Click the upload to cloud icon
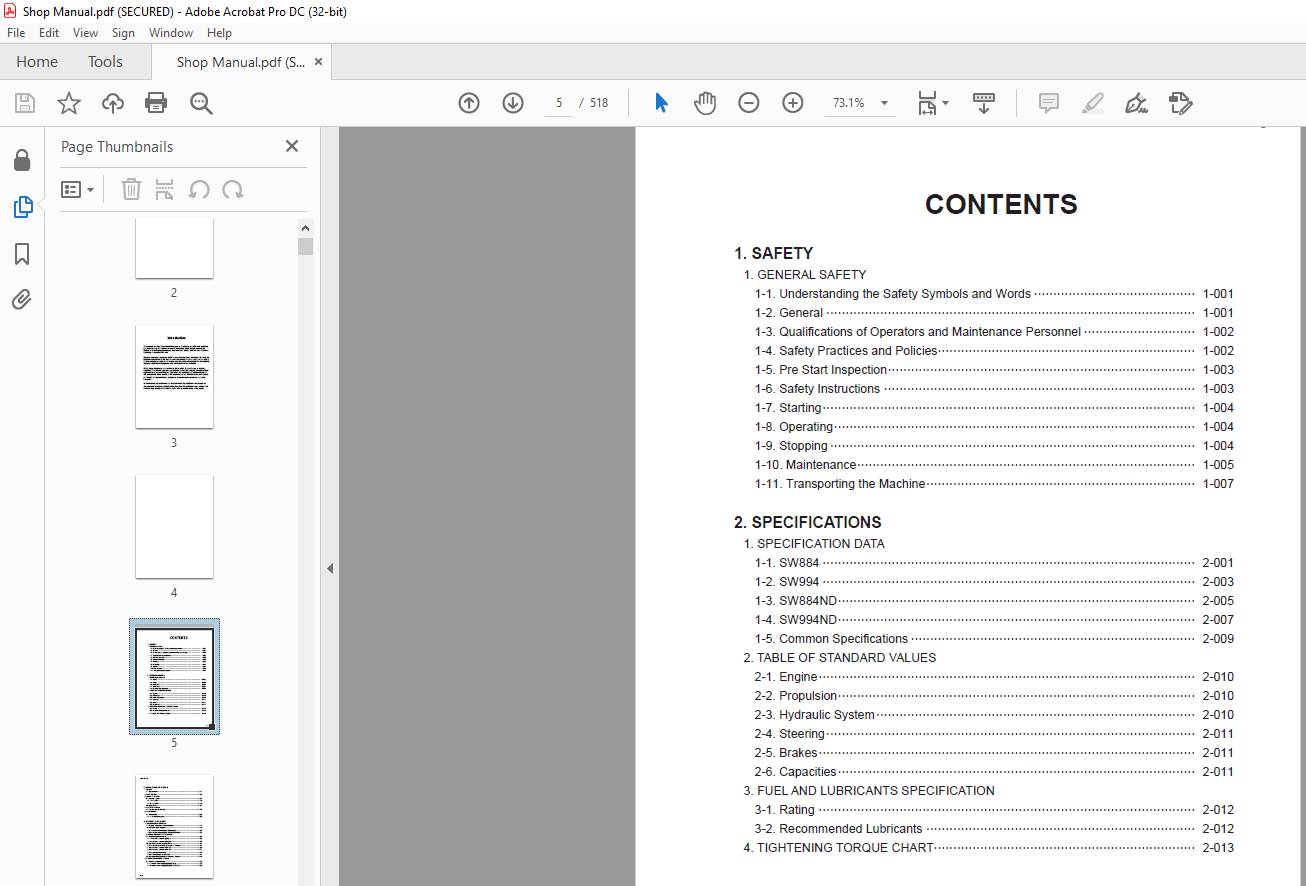 click(113, 103)
